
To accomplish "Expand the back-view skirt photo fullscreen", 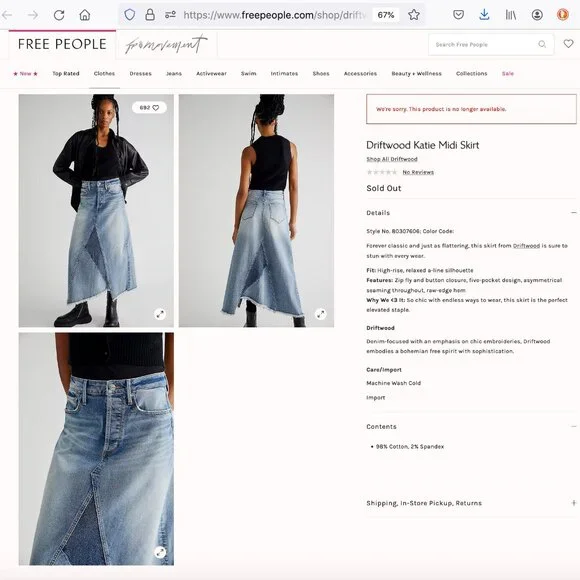I will click(320, 314).
